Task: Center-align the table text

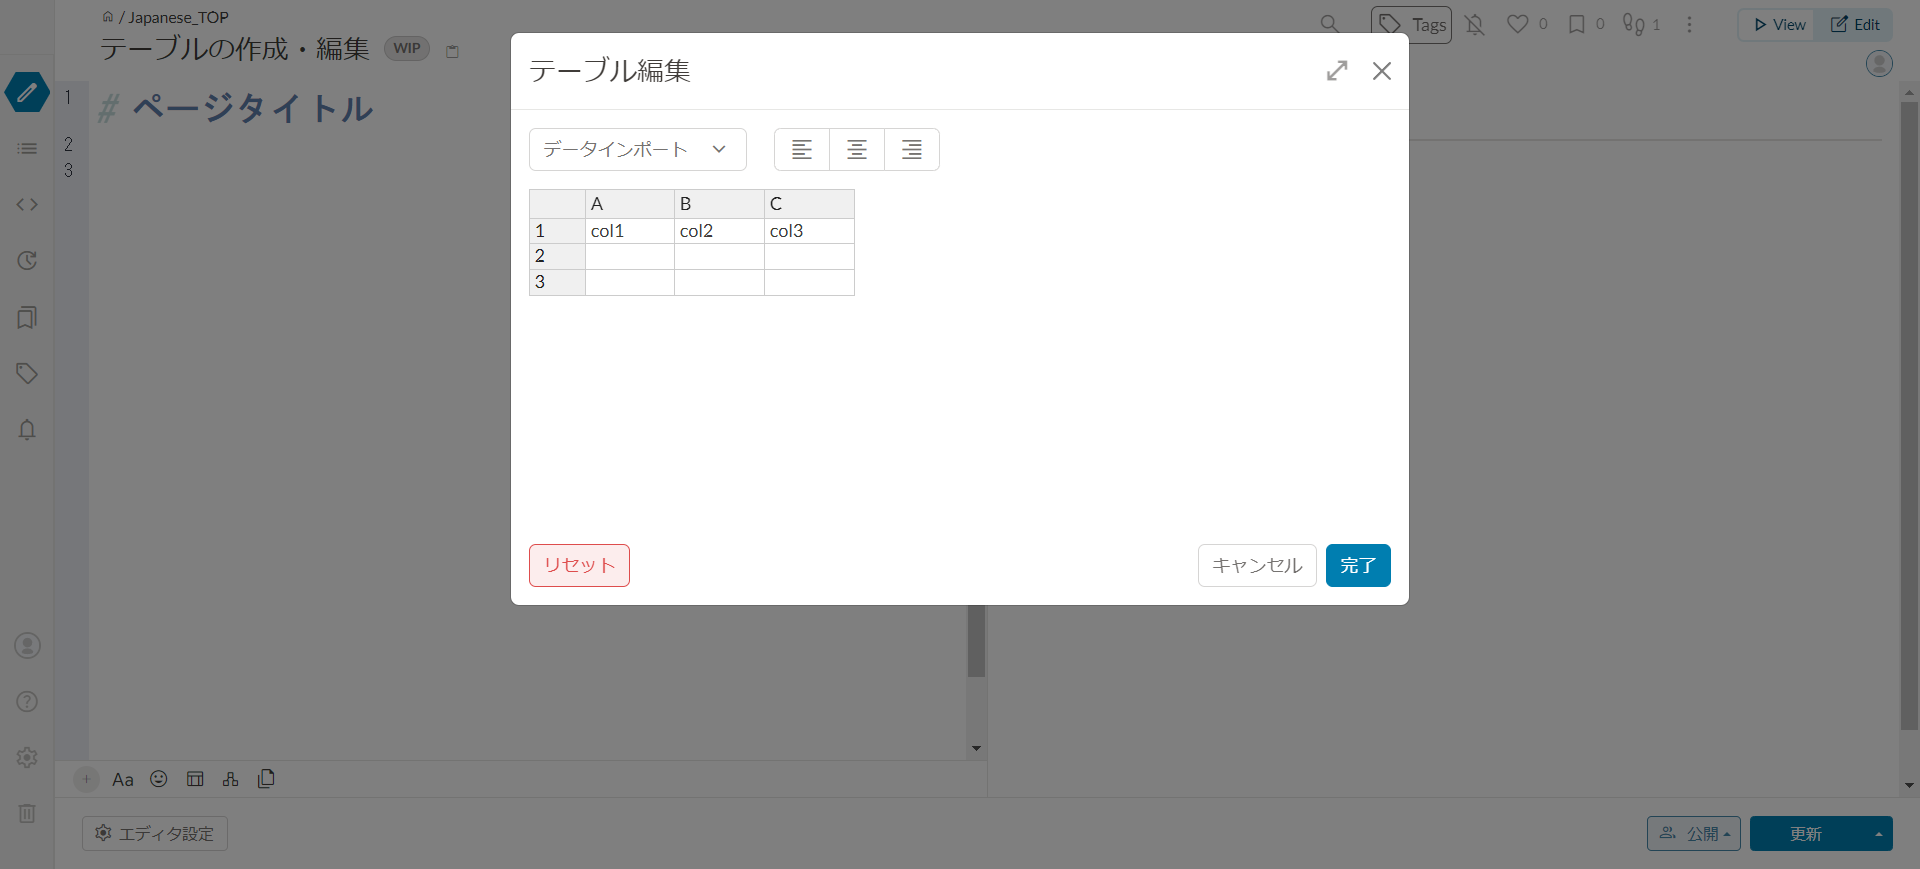Action: tap(857, 150)
